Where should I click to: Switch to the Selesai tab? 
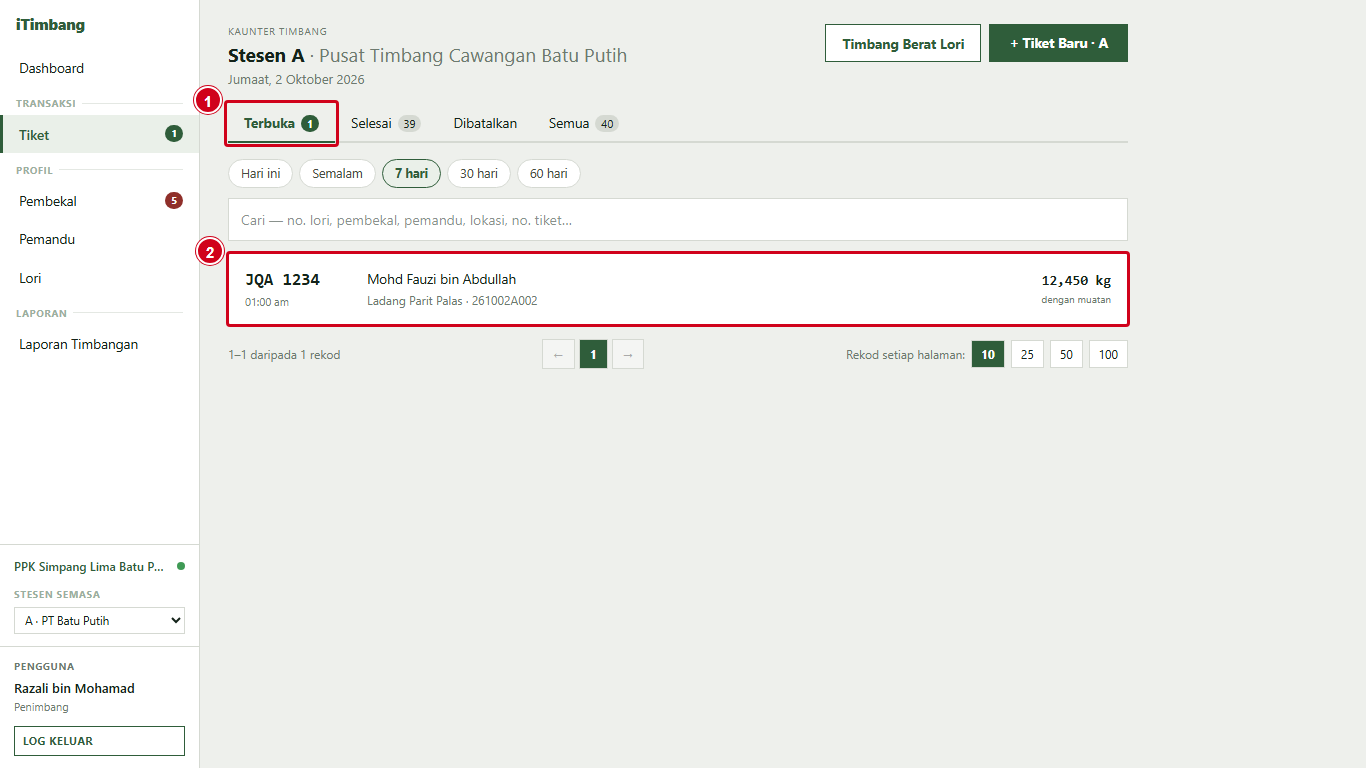(x=385, y=124)
